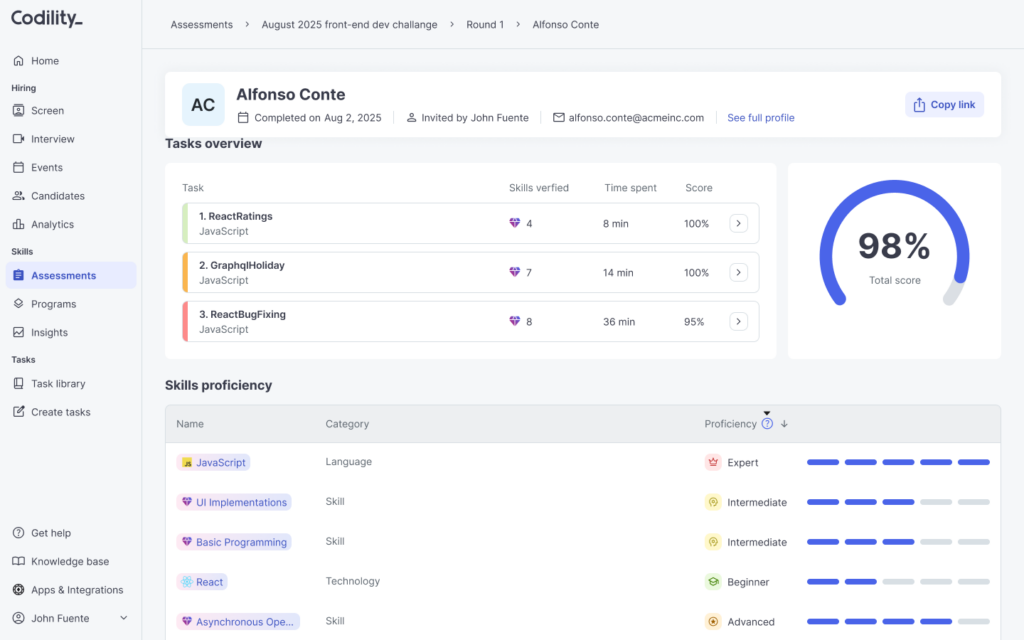The height and width of the screenshot is (640, 1024).
Task: Sort by Proficiency using the arrow
Action: [x=784, y=423]
